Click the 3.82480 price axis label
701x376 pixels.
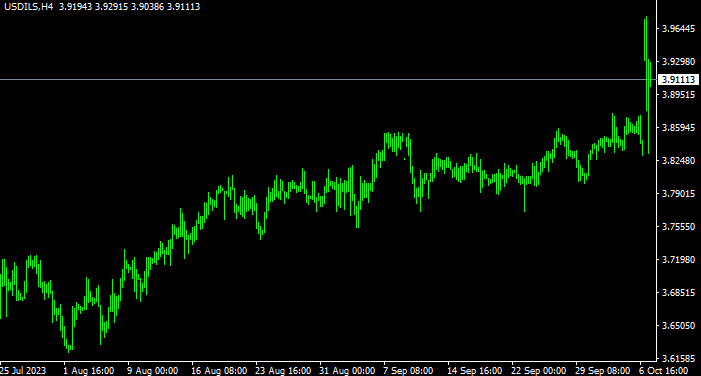click(679, 161)
